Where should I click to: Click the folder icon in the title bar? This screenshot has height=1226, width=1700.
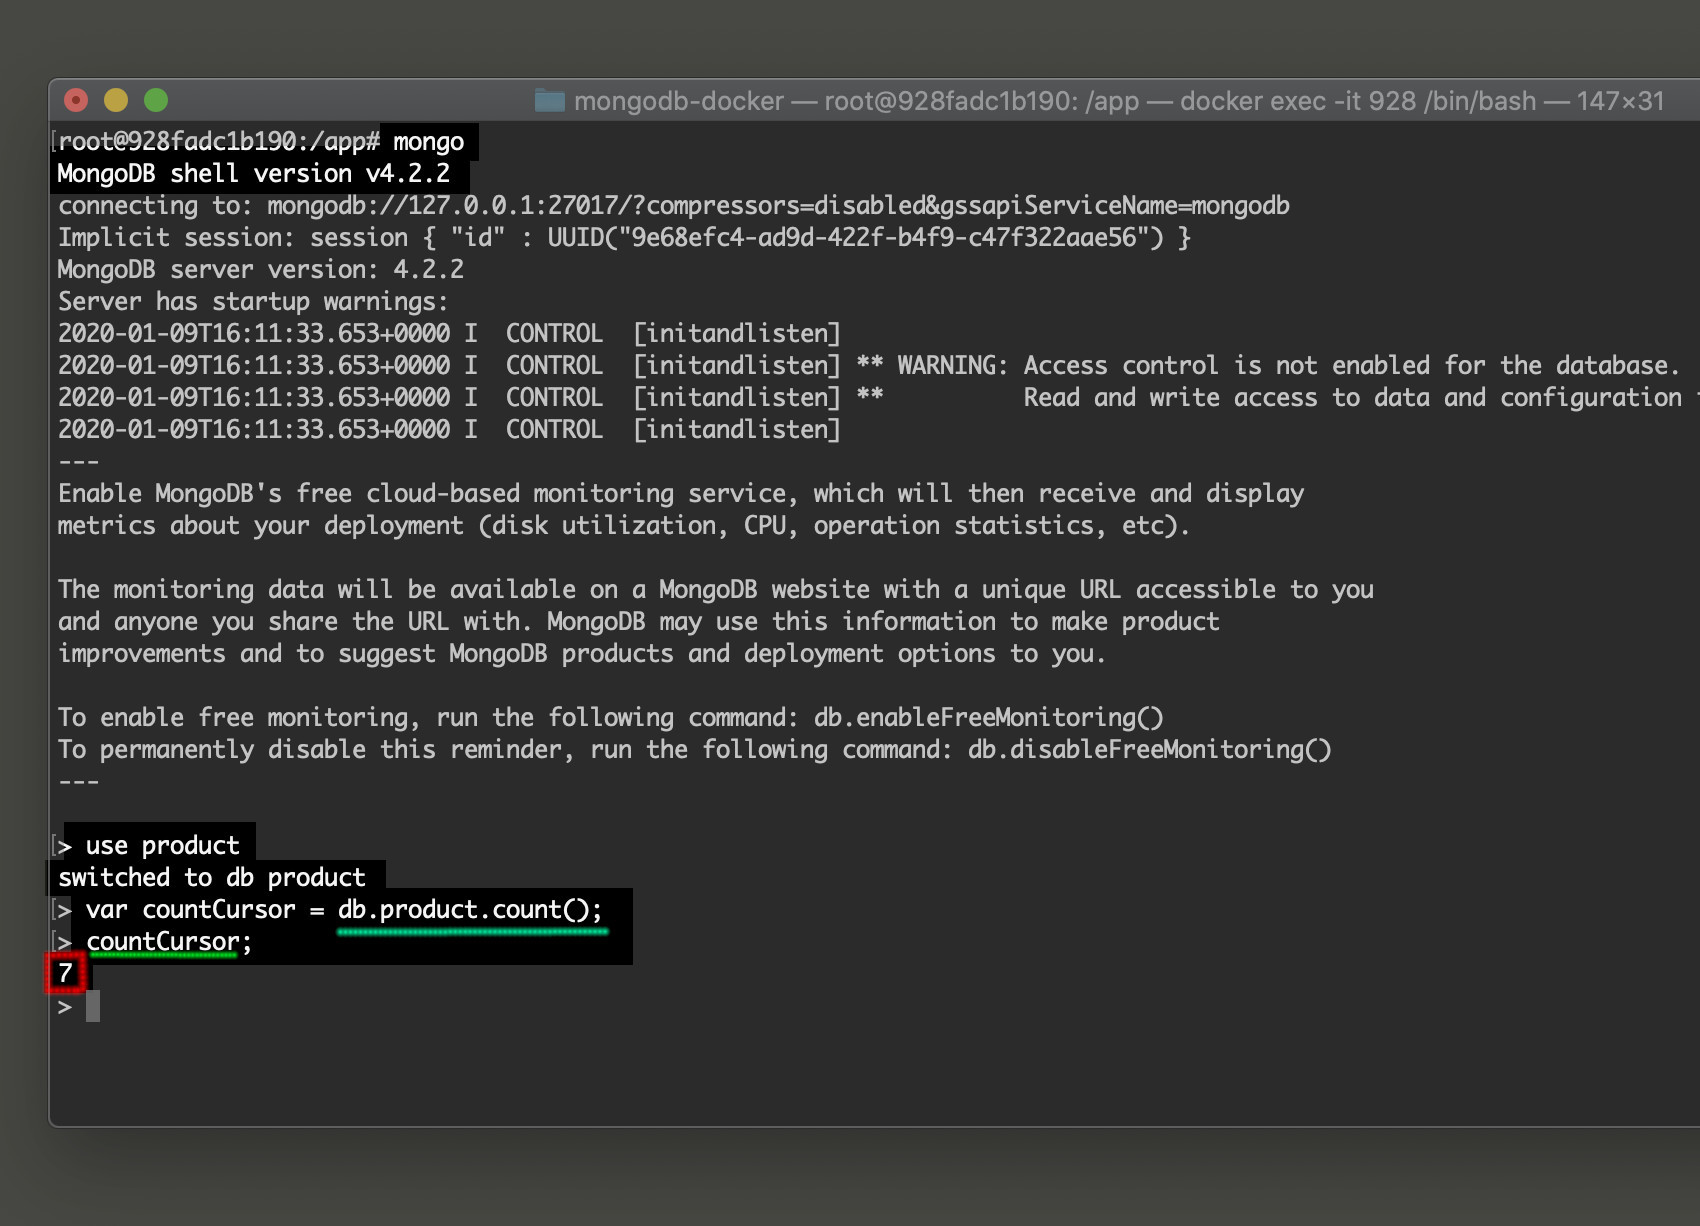(551, 101)
